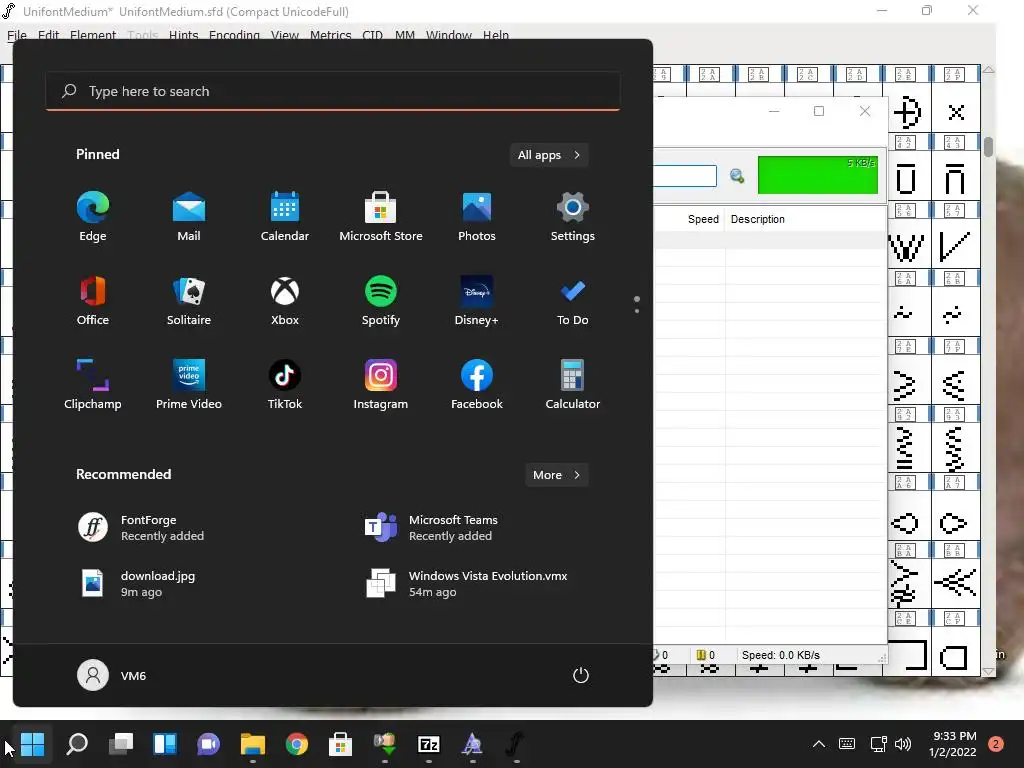Open the Help menu in FontForge
Image resolution: width=1024 pixels, height=768 pixels.
(x=496, y=35)
